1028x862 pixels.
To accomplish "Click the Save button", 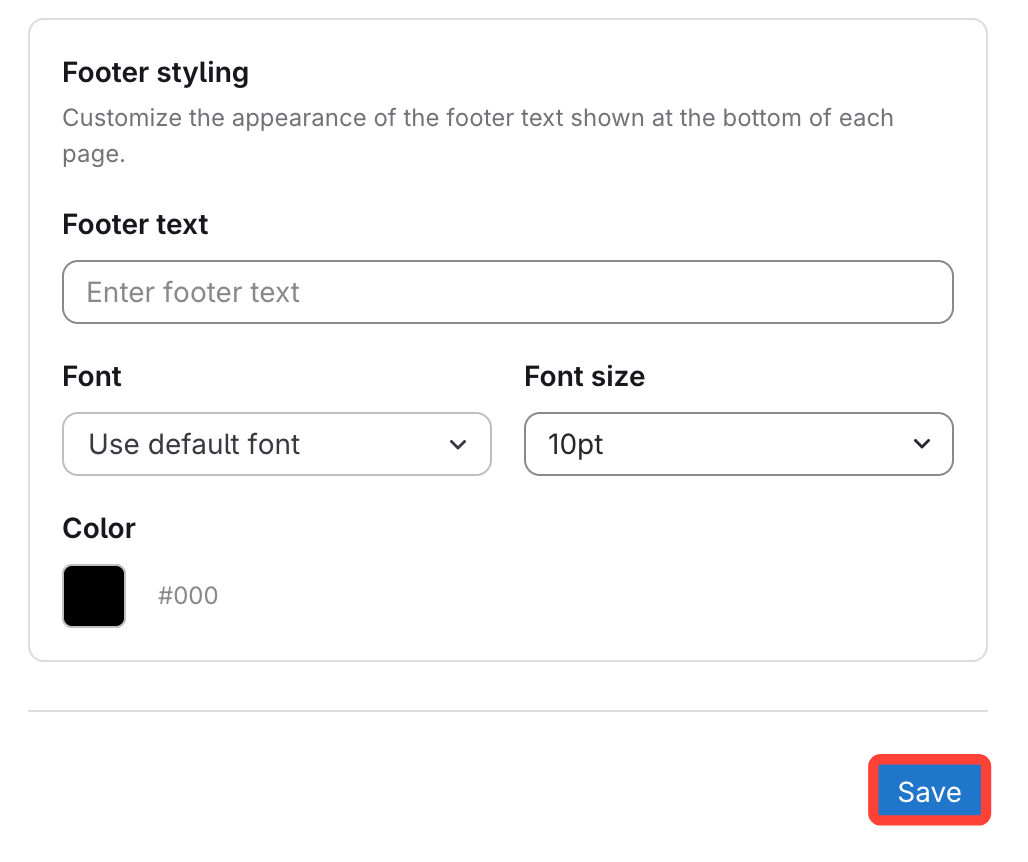I will [929, 791].
